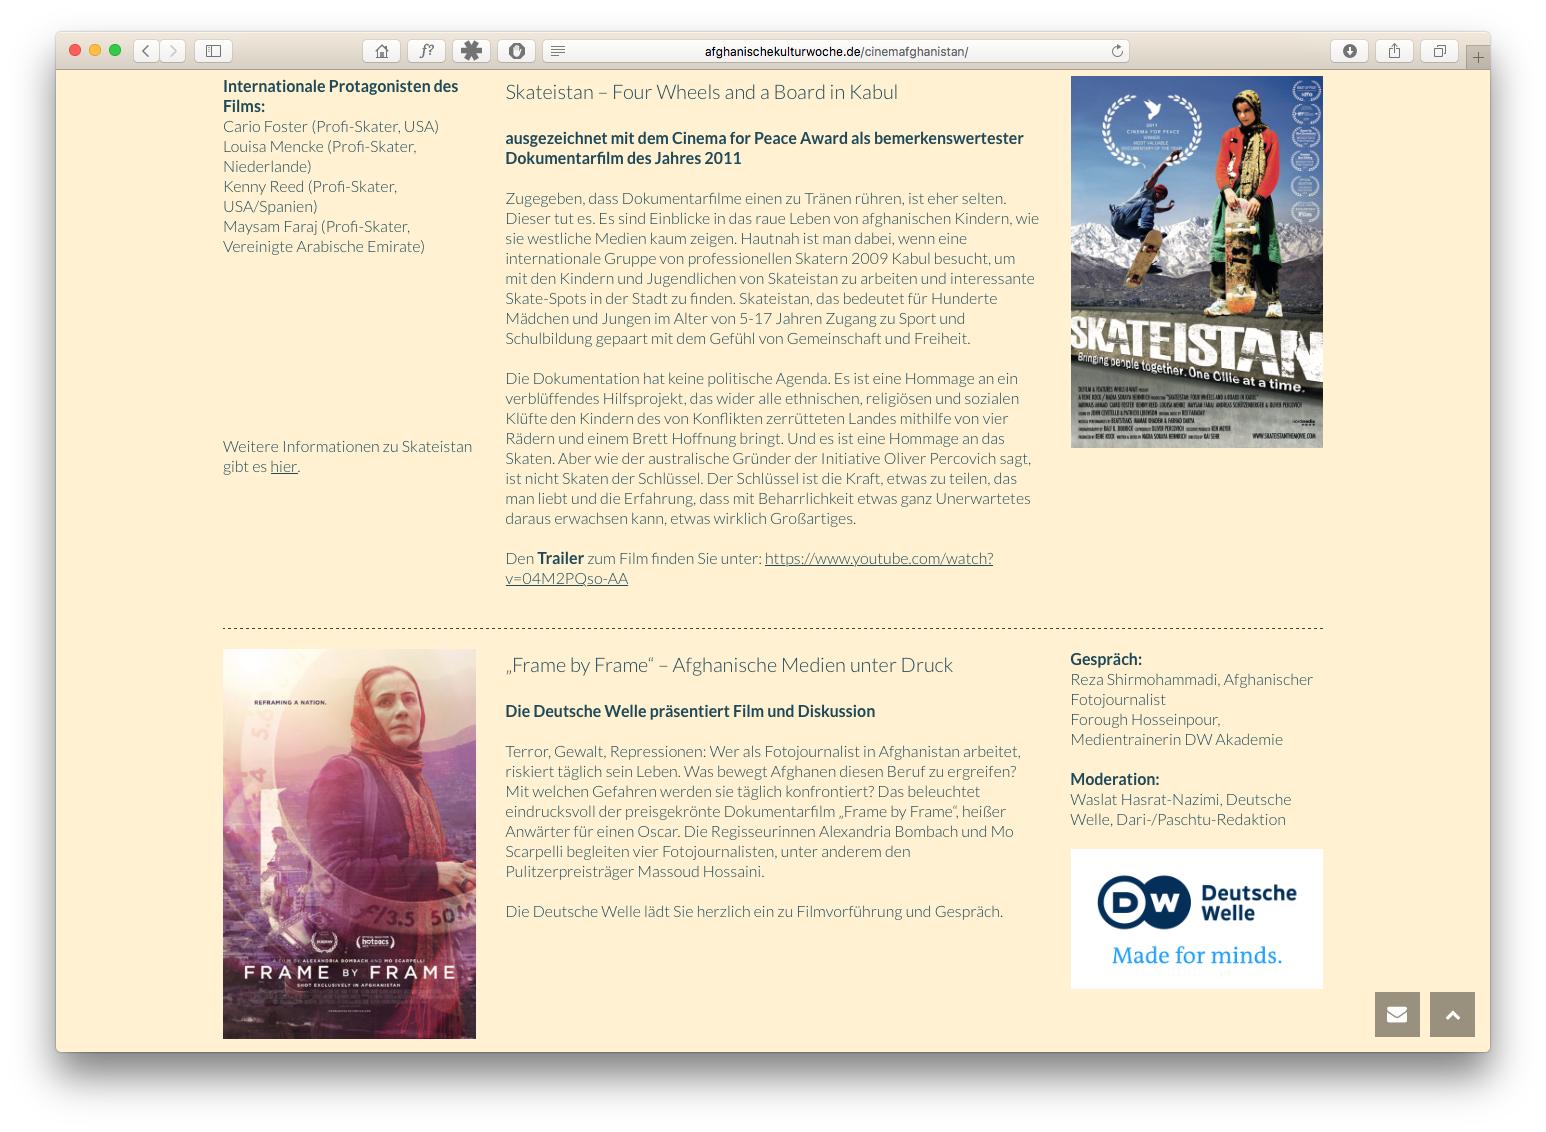Open the YouTube trailer link
1546x1132 pixels.
(x=749, y=569)
